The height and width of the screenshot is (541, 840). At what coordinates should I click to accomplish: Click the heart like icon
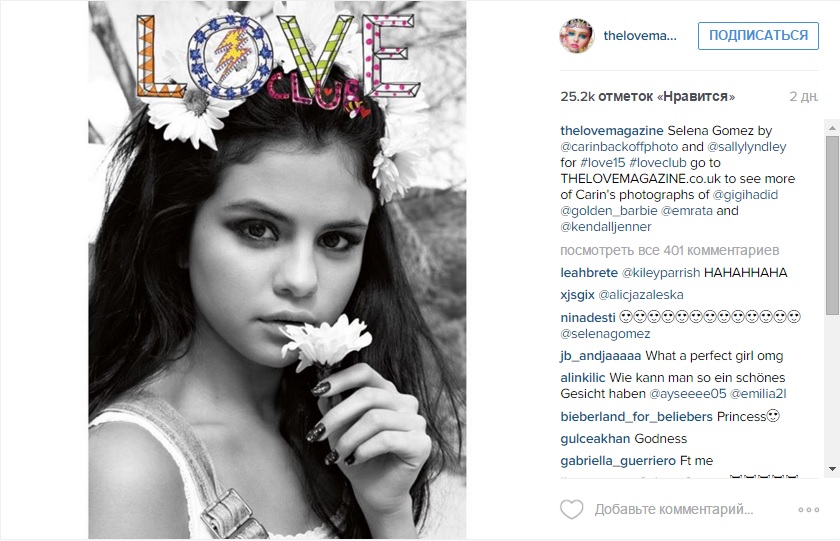click(x=572, y=509)
